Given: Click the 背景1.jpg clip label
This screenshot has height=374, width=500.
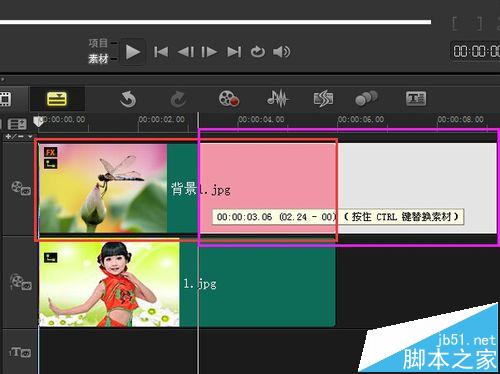Looking at the screenshot, I should [x=201, y=189].
